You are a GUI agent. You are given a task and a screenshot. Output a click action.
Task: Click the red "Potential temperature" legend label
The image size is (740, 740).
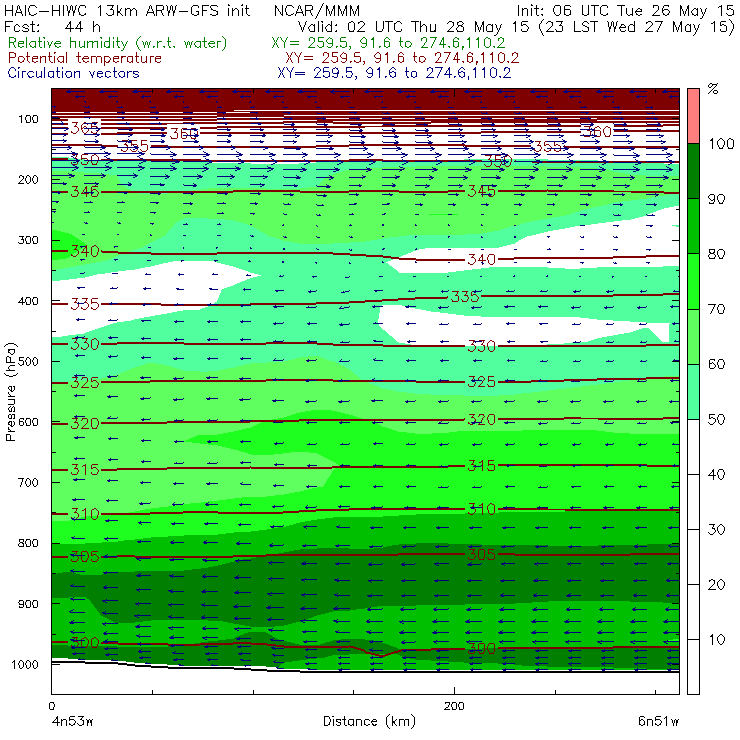coord(84,58)
